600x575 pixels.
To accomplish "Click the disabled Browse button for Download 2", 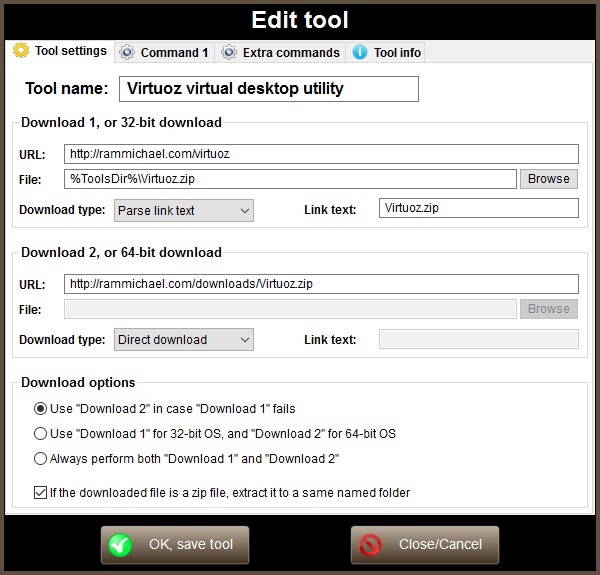I will pos(549,309).
